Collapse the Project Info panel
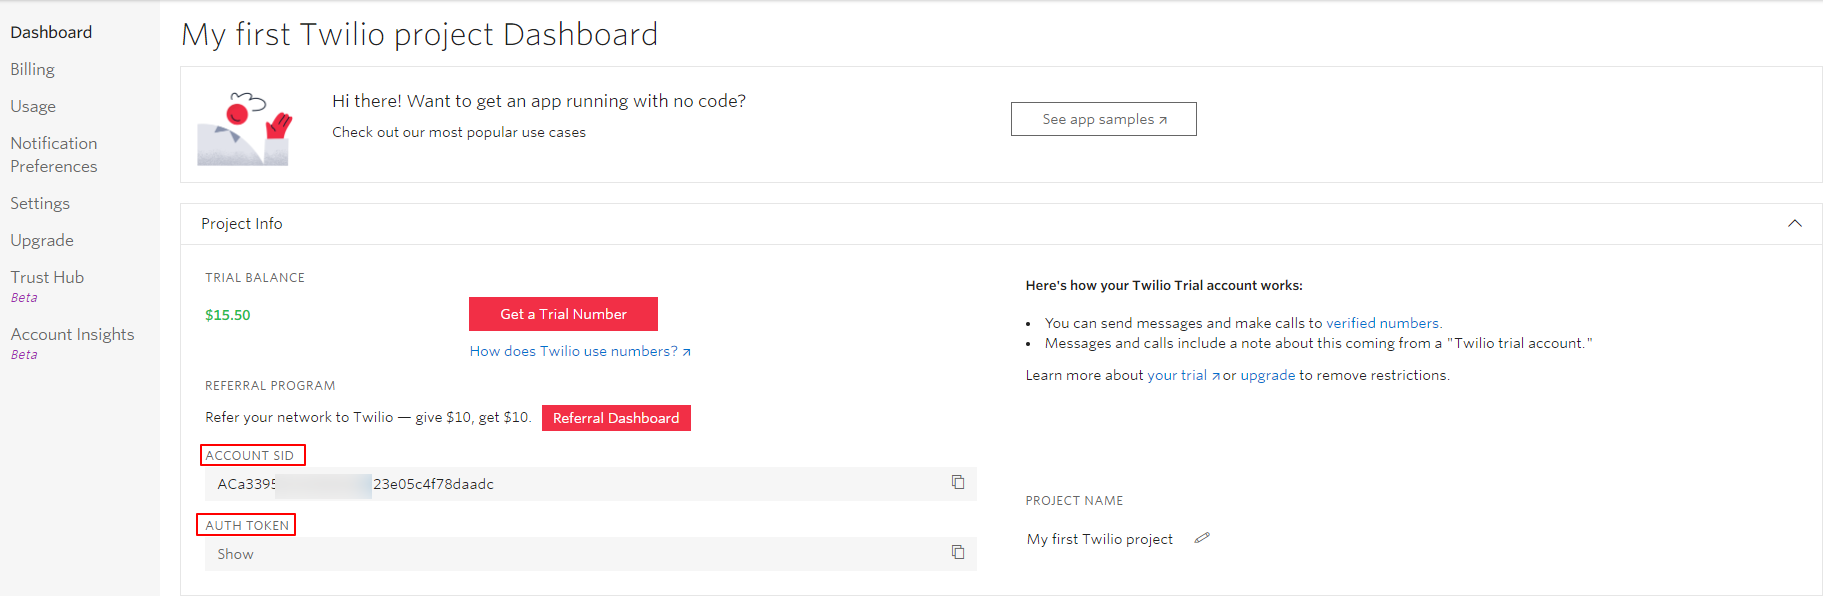 [1795, 224]
